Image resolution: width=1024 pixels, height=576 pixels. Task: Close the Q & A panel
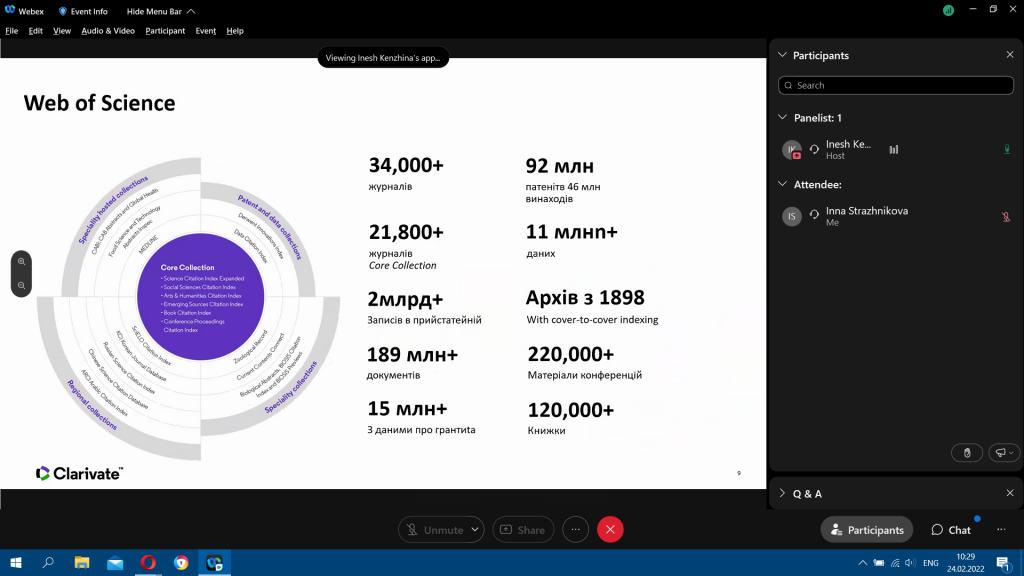[1009, 493]
